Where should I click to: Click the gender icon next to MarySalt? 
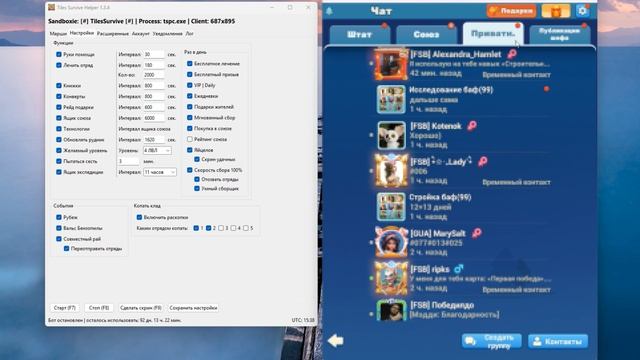[476, 233]
